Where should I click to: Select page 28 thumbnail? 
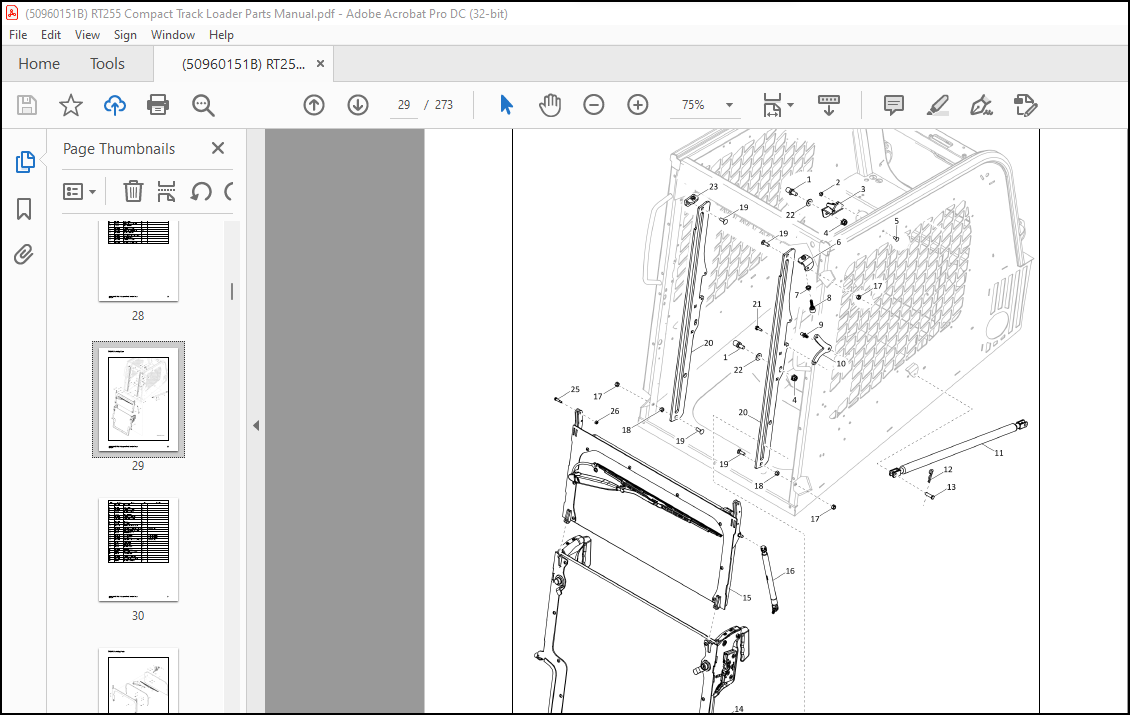tap(138, 261)
